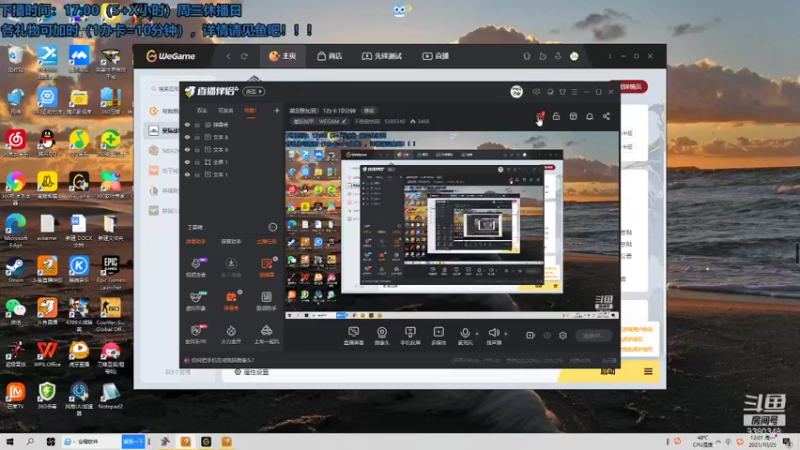This screenshot has width=800, height=450.
Task: Open the 直播伴侣 hamburger menu
Action: coord(574,92)
